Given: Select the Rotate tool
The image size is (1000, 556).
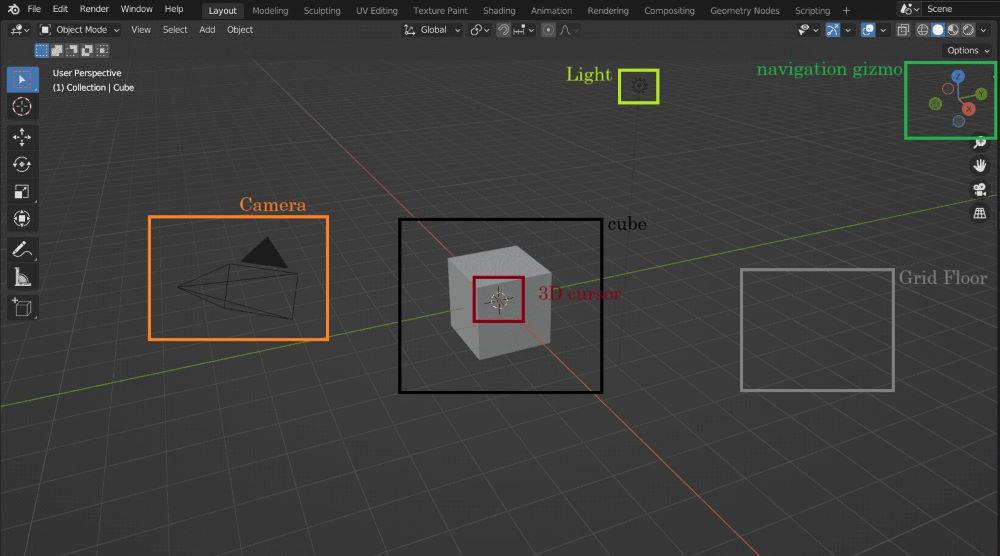Looking at the screenshot, I should pos(22,165).
